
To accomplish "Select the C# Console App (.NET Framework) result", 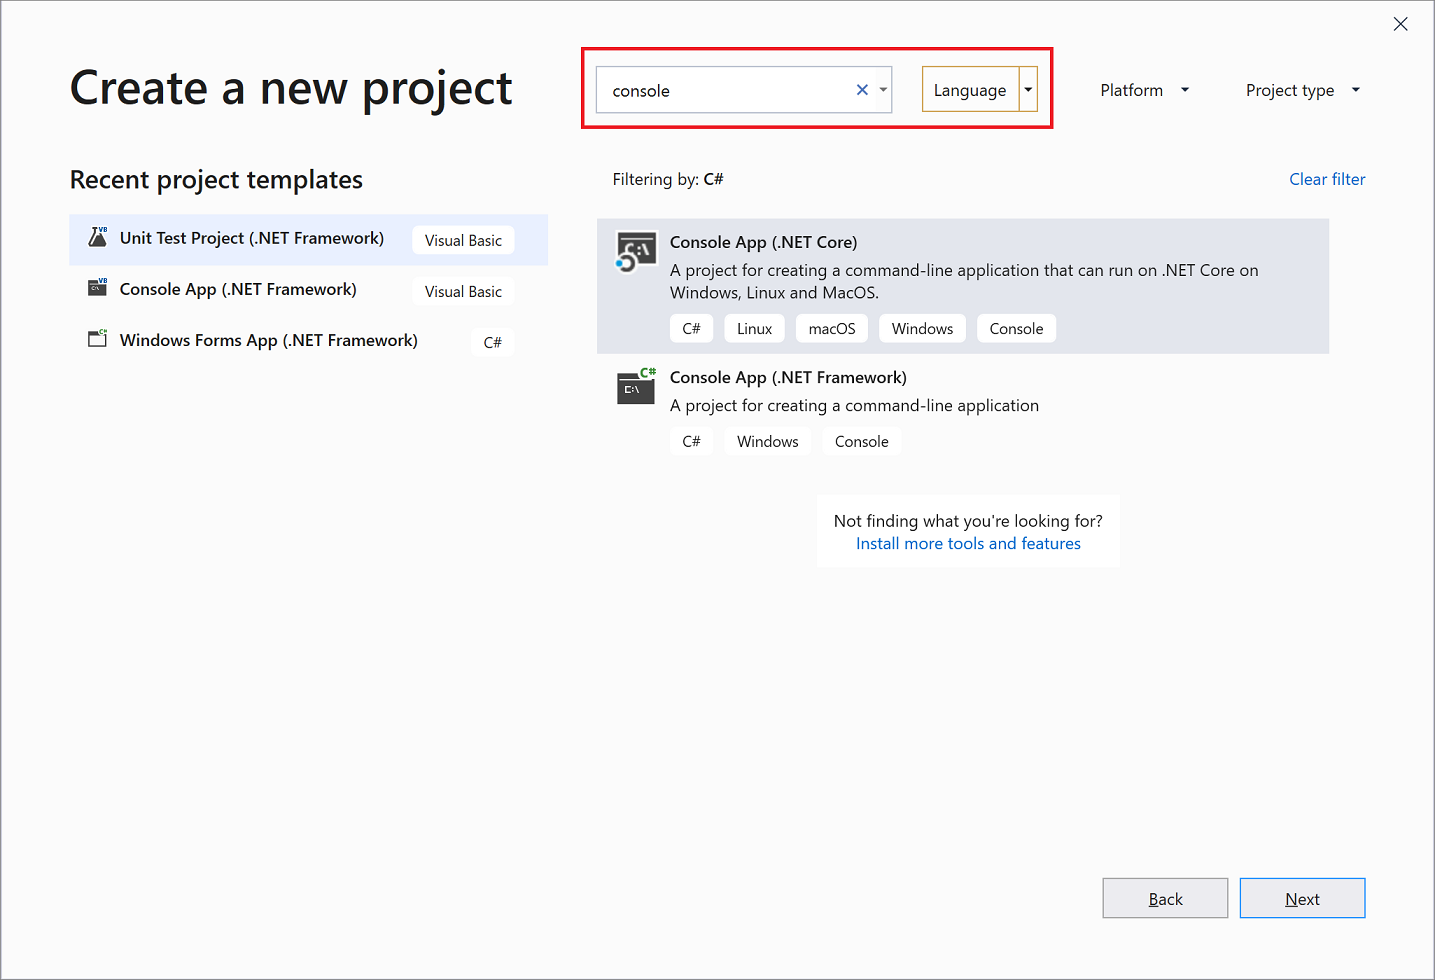I will [x=963, y=410].
